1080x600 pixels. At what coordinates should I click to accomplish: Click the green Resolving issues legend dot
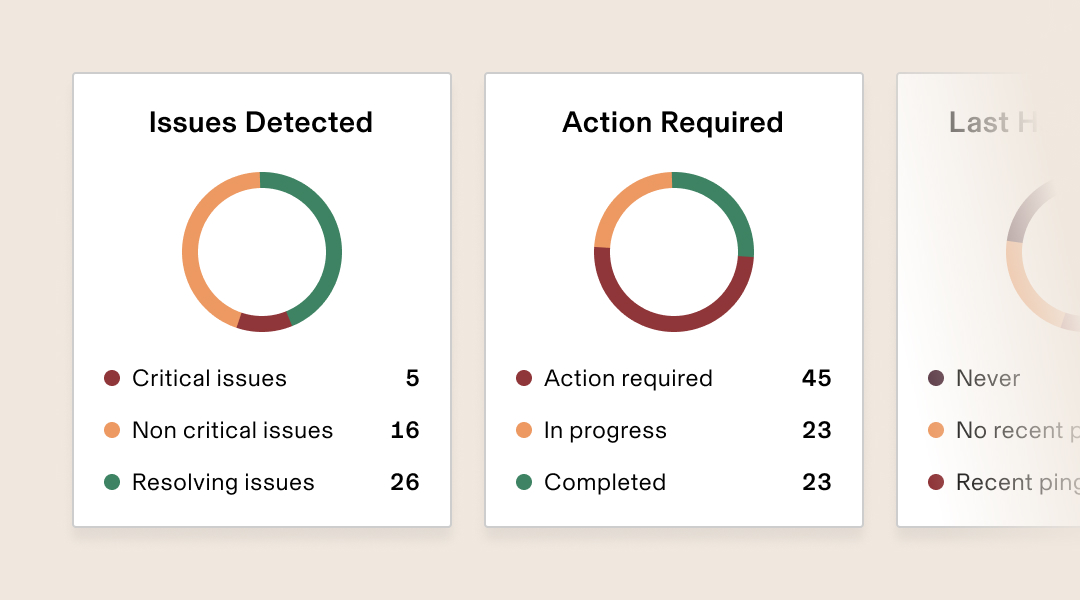point(112,482)
